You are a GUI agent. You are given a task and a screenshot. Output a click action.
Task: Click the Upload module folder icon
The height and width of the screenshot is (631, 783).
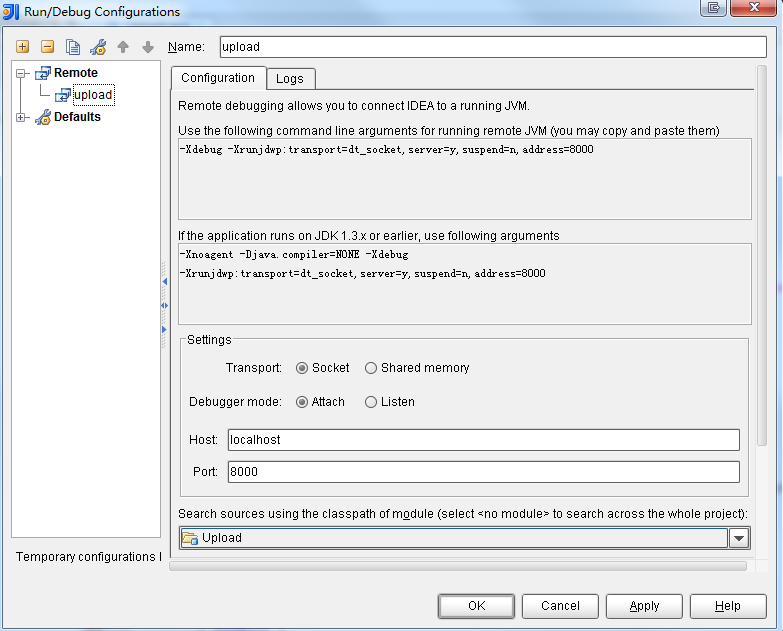pyautogui.click(x=190, y=538)
